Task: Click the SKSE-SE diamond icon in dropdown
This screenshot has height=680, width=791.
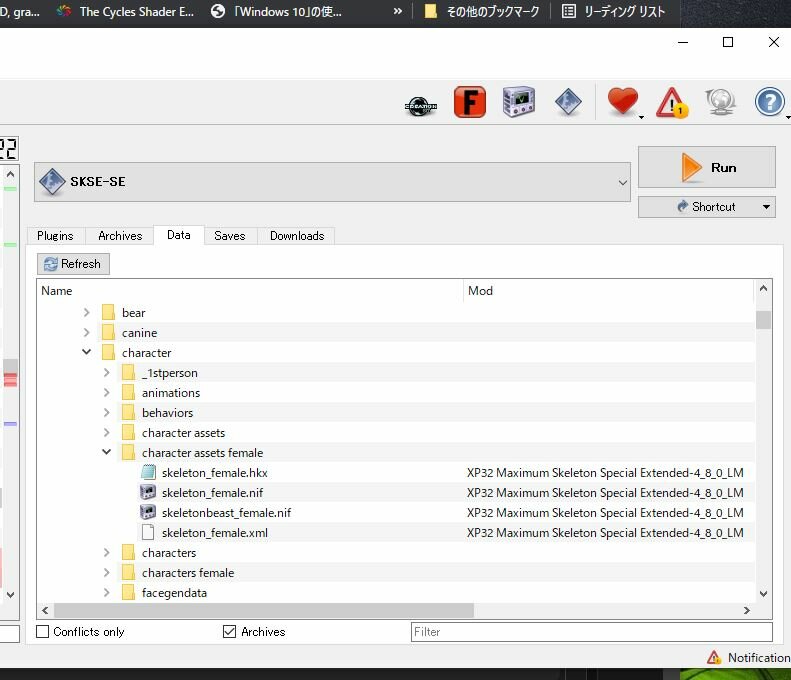Action: pyautogui.click(x=52, y=182)
